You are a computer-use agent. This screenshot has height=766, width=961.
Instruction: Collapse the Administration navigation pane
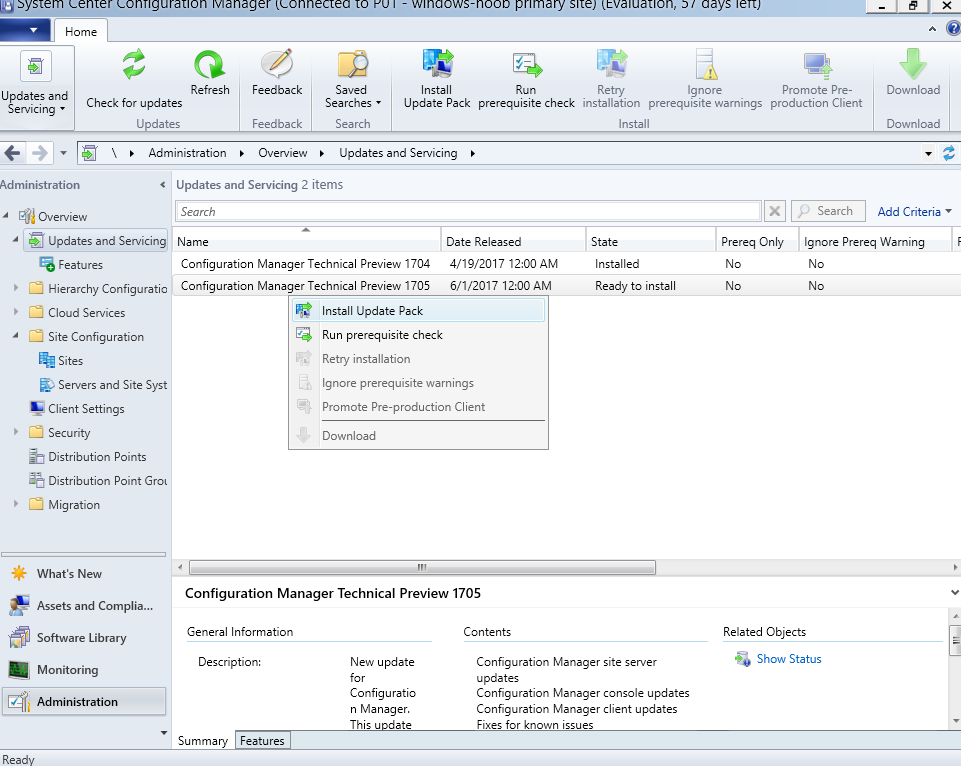tap(162, 184)
